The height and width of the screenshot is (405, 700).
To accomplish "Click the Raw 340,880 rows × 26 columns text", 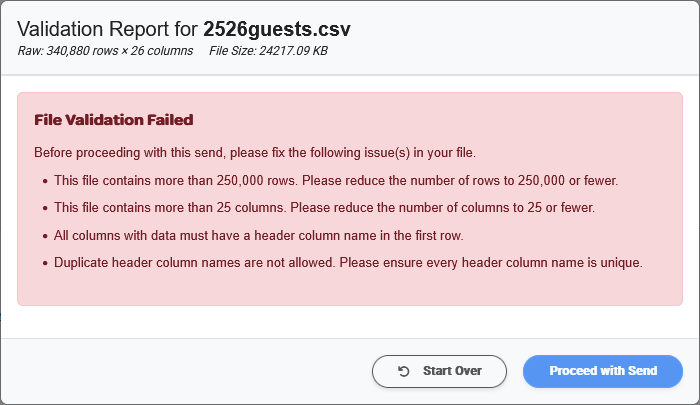I will pyautogui.click(x=105, y=50).
